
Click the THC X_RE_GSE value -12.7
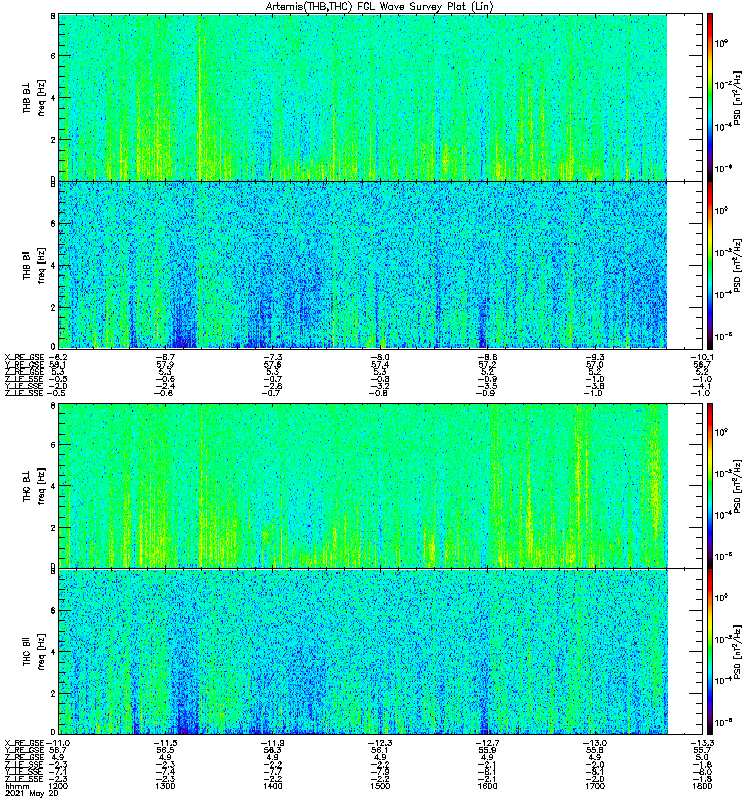pyautogui.click(x=487, y=743)
